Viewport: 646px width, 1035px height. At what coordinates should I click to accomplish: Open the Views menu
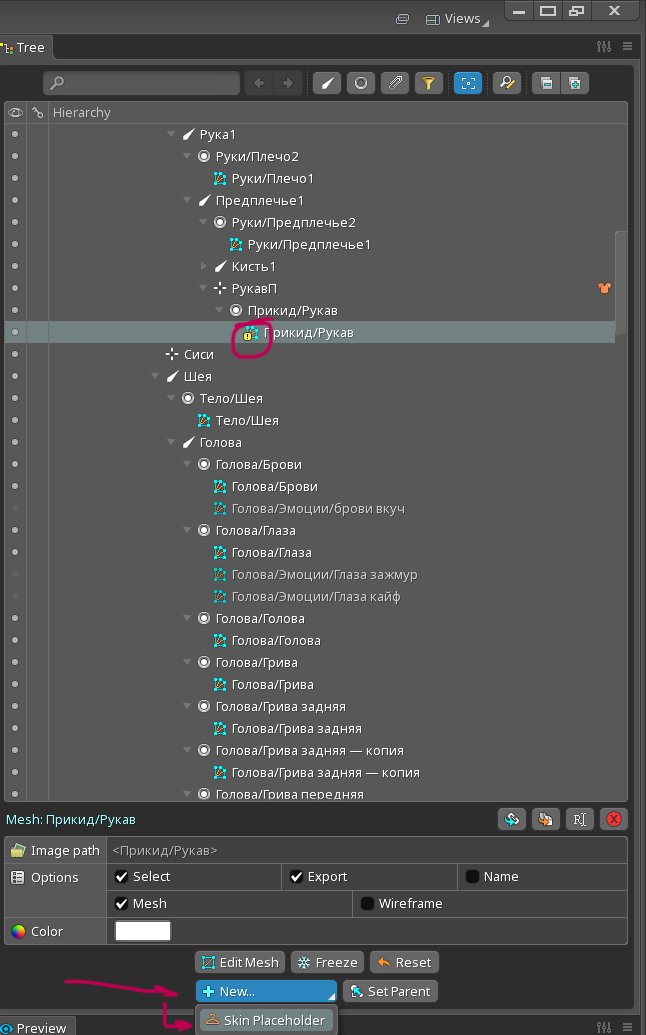[x=460, y=19]
